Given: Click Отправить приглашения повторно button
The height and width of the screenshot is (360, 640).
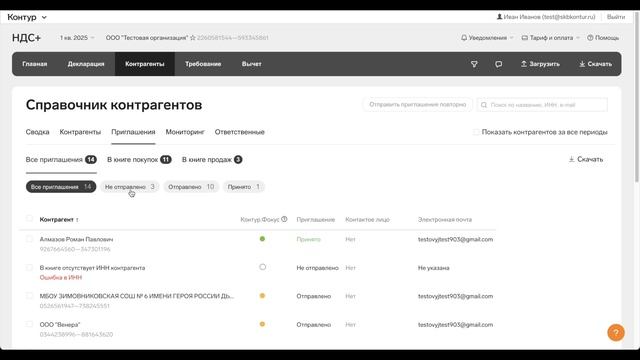Looking at the screenshot, I should pos(418,104).
